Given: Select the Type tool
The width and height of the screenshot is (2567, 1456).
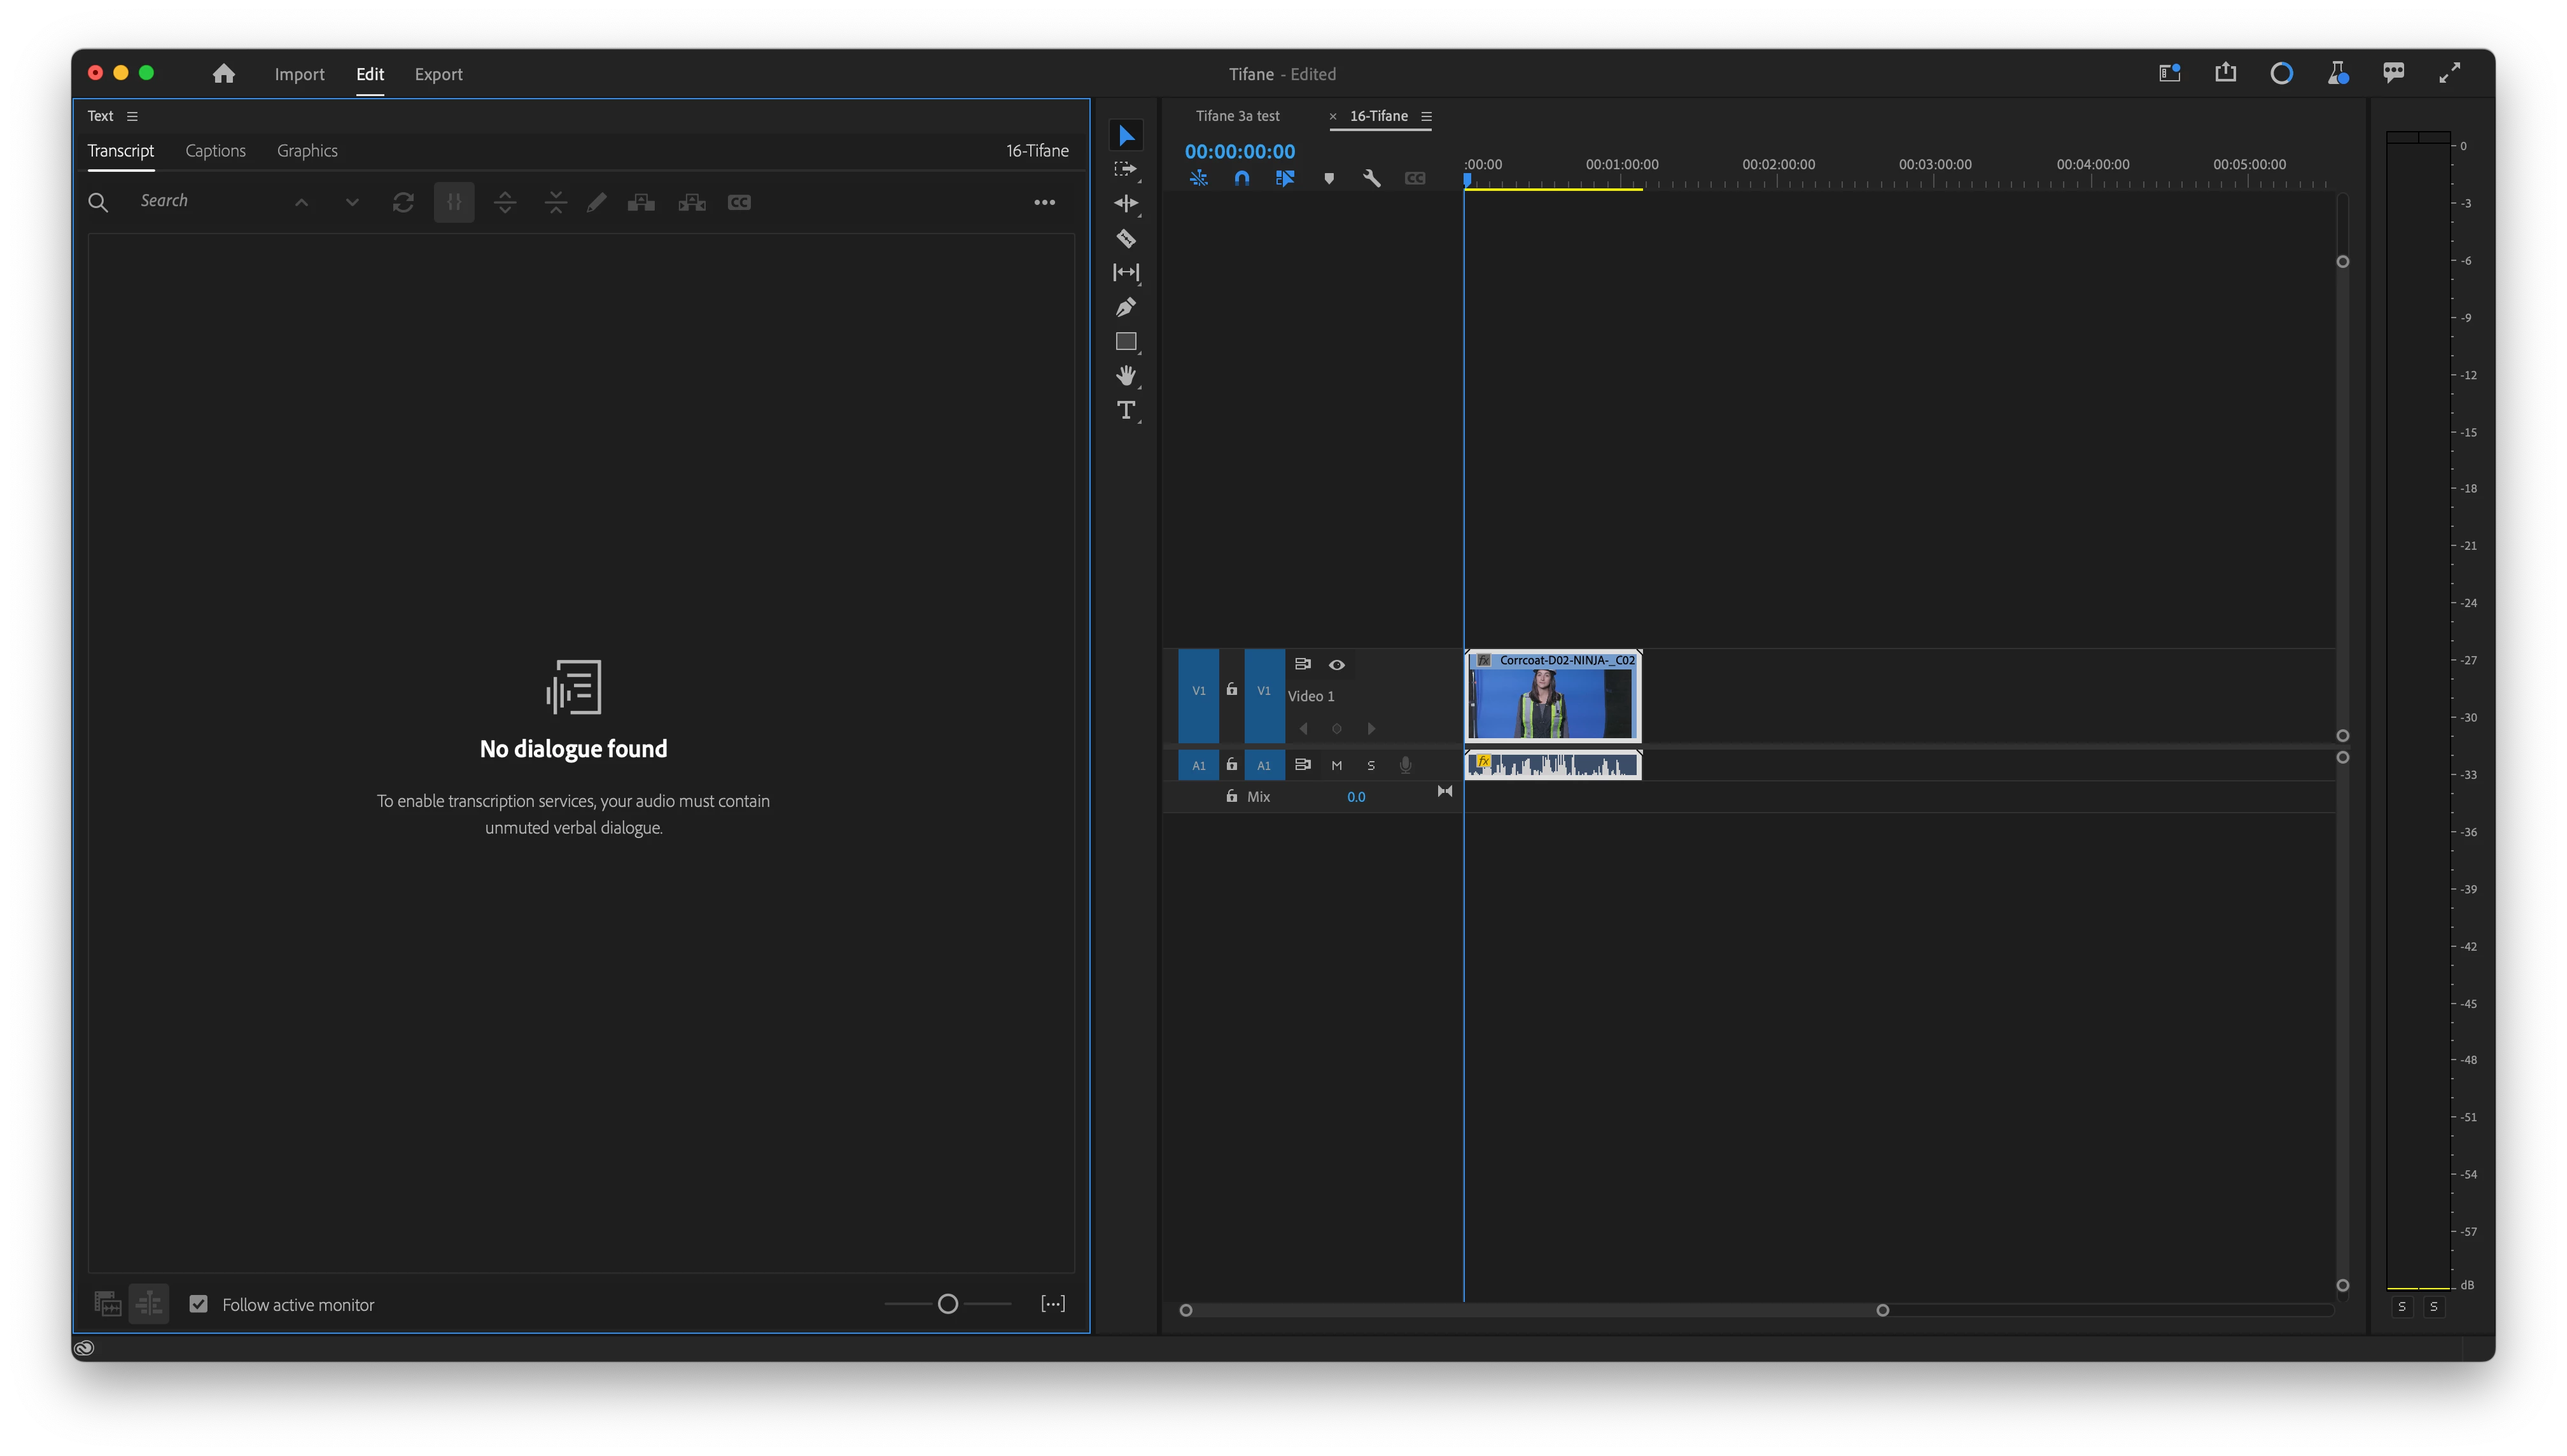Looking at the screenshot, I should tap(1126, 410).
